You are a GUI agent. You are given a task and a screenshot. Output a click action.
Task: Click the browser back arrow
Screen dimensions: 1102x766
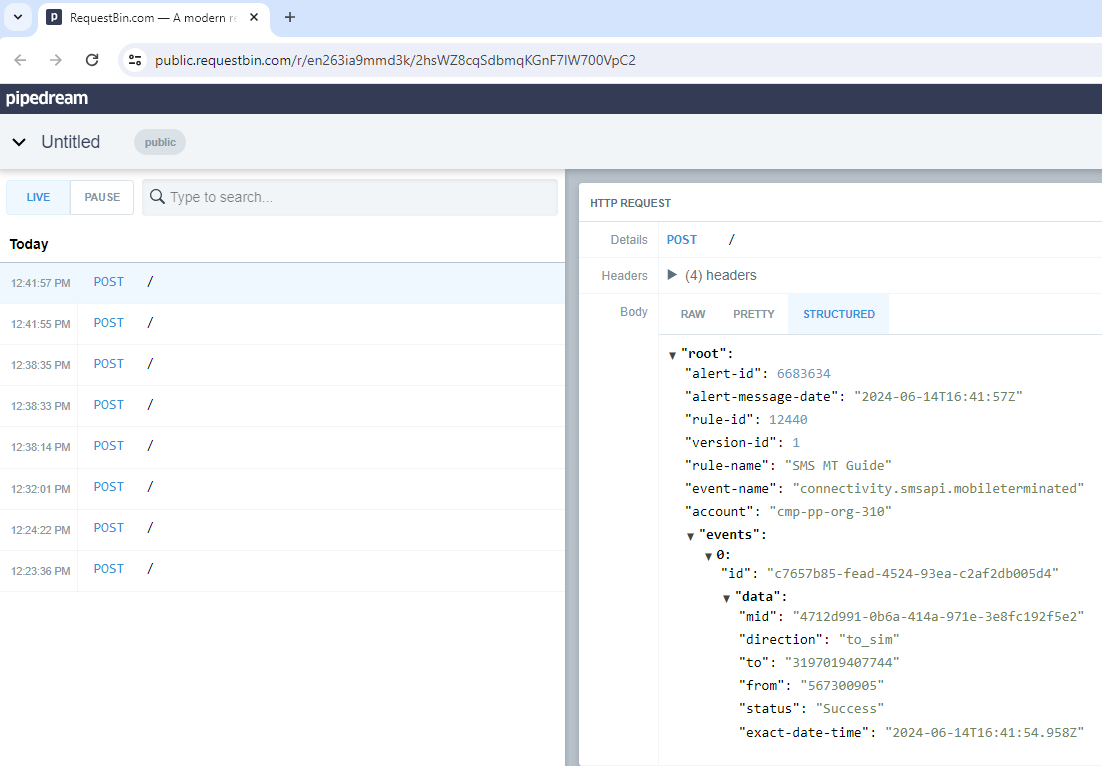click(20, 60)
